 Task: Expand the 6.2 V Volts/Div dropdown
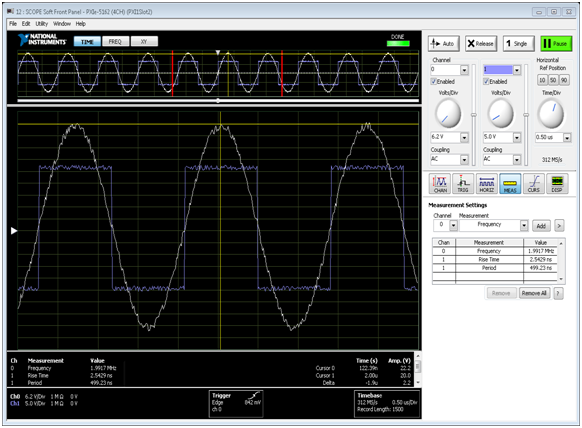(464, 137)
